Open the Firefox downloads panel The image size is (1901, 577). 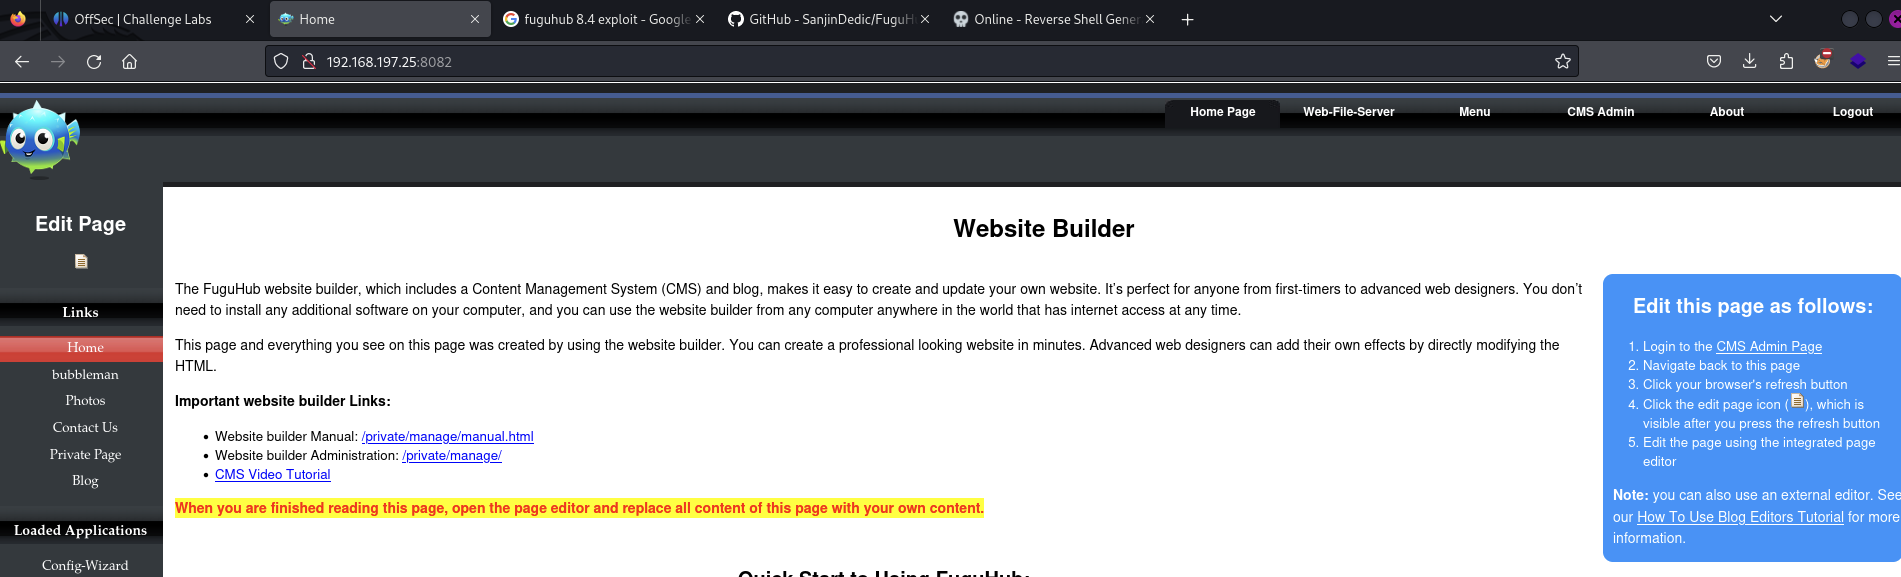coord(1750,62)
